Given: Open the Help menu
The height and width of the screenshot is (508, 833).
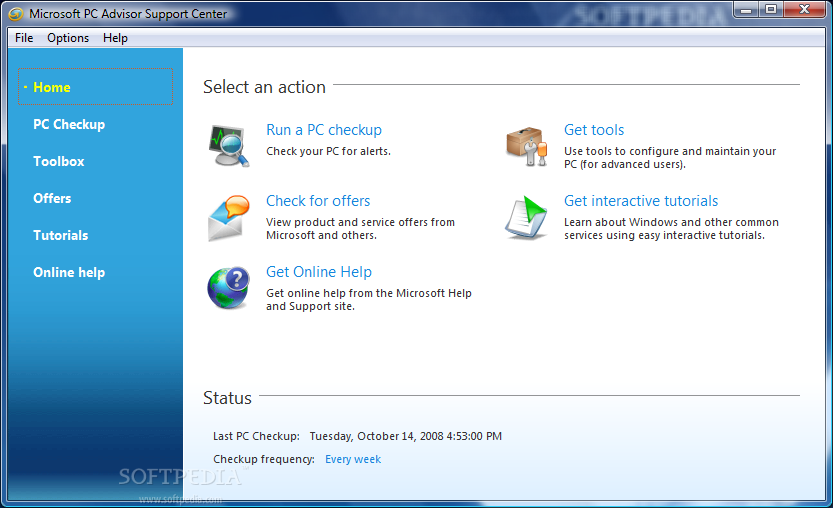Looking at the screenshot, I should click(115, 38).
